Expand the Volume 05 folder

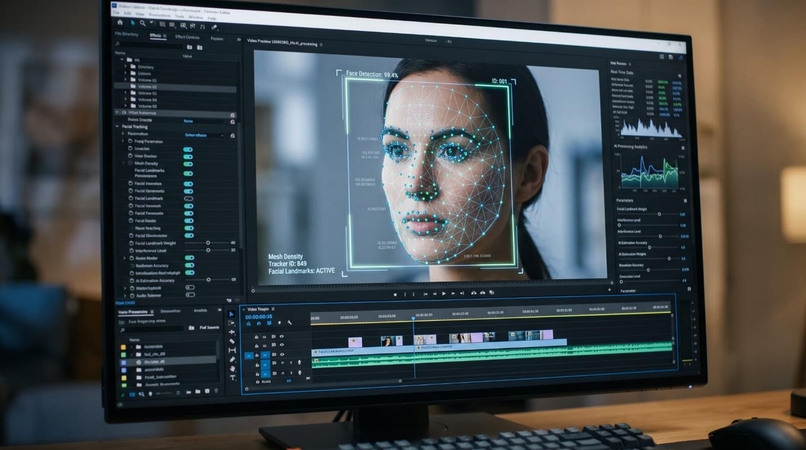point(125,106)
